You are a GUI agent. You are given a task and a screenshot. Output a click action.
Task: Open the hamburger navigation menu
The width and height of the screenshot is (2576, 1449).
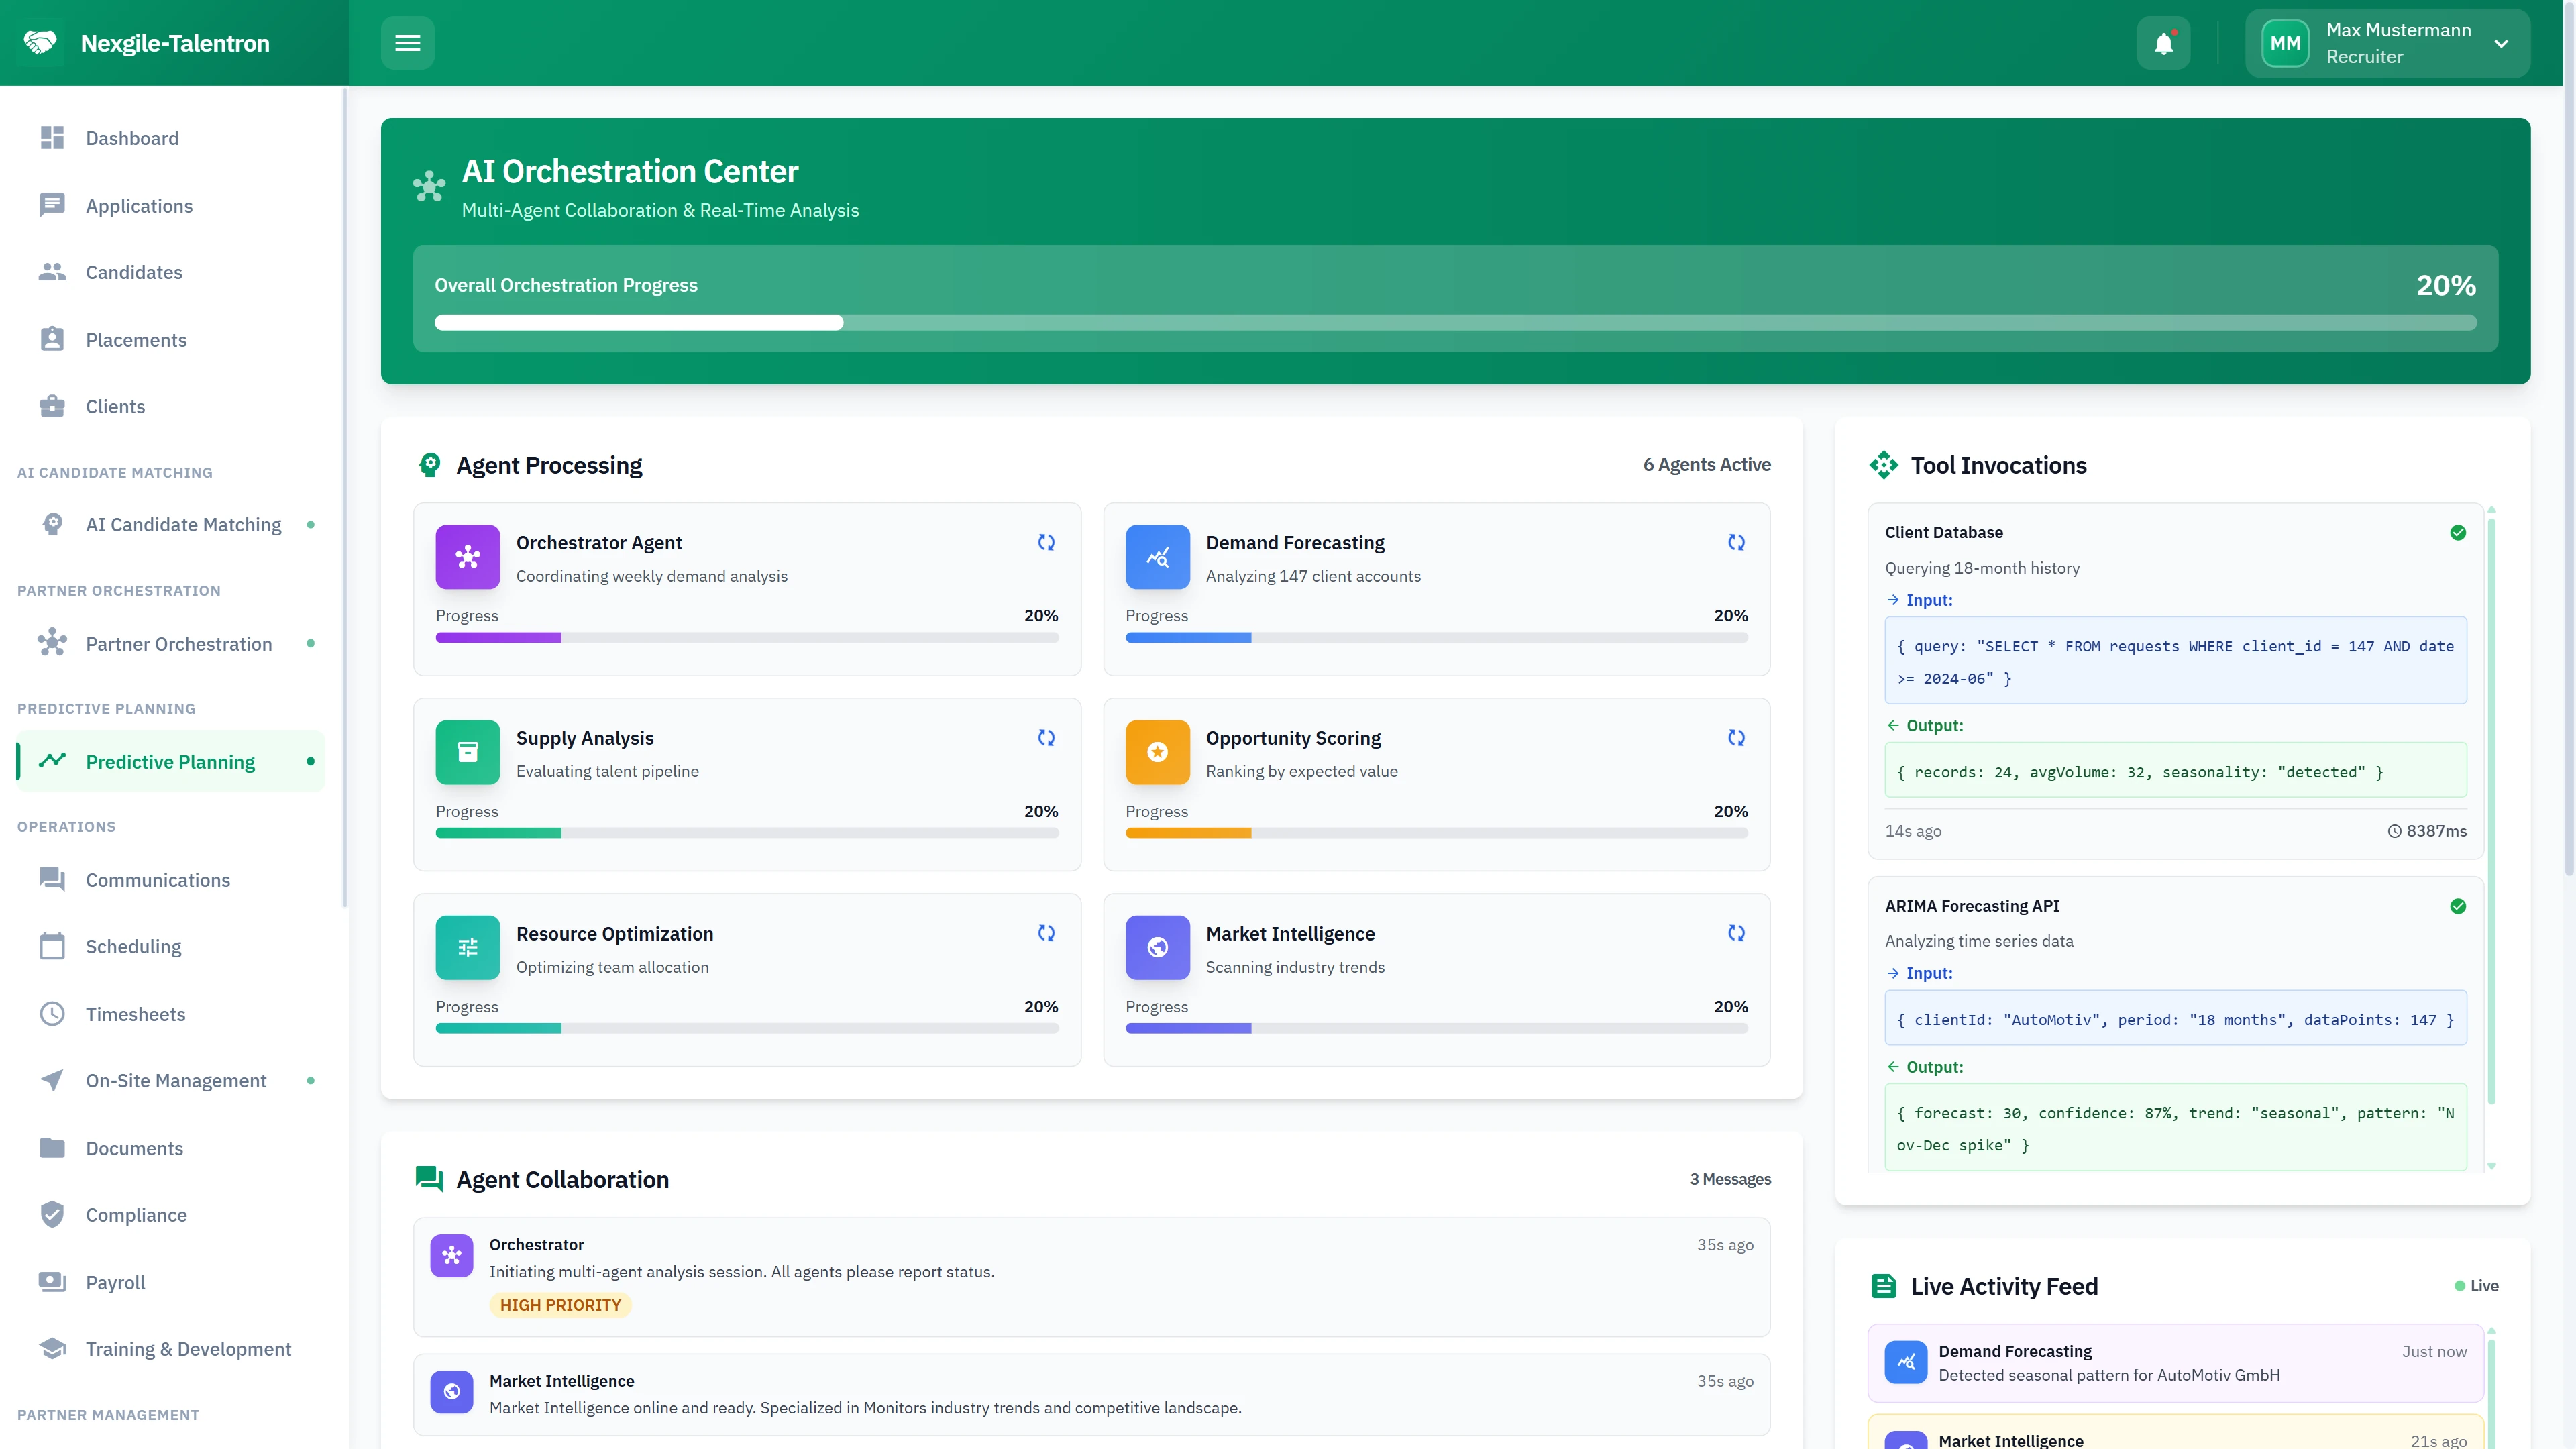pos(407,42)
